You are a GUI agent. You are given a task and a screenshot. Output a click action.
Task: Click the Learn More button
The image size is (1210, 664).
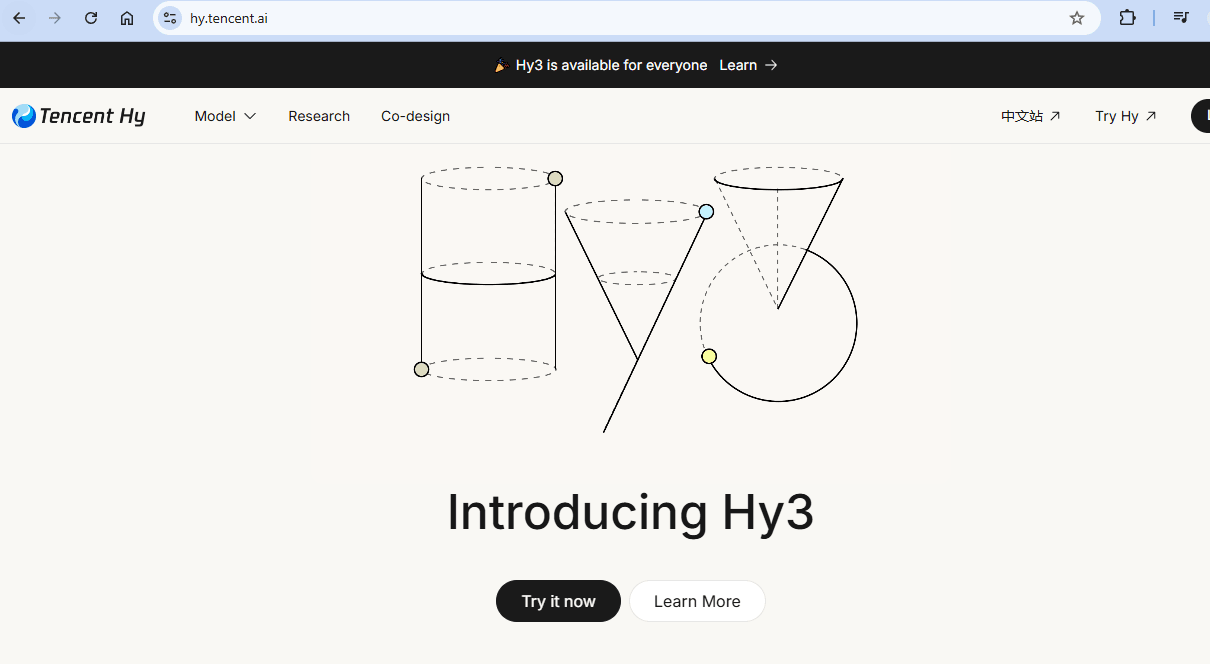tap(697, 601)
